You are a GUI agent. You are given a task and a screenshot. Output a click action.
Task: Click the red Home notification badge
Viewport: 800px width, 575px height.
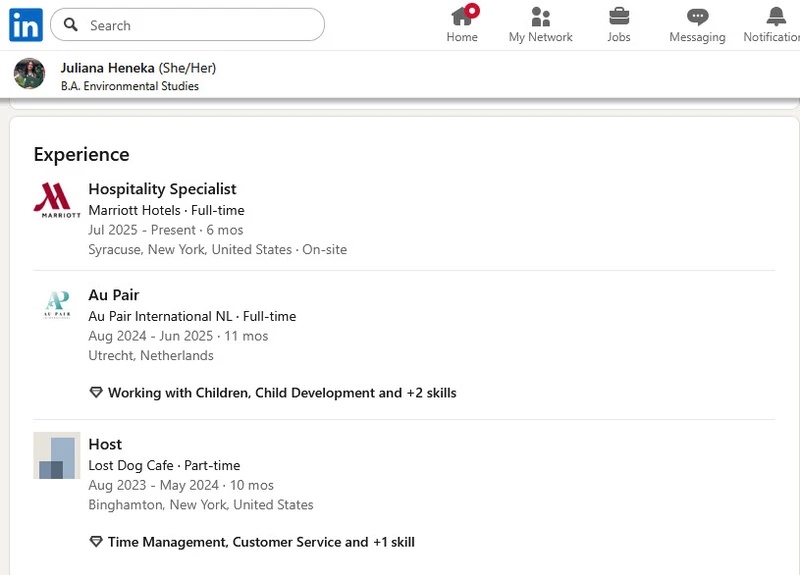(472, 10)
